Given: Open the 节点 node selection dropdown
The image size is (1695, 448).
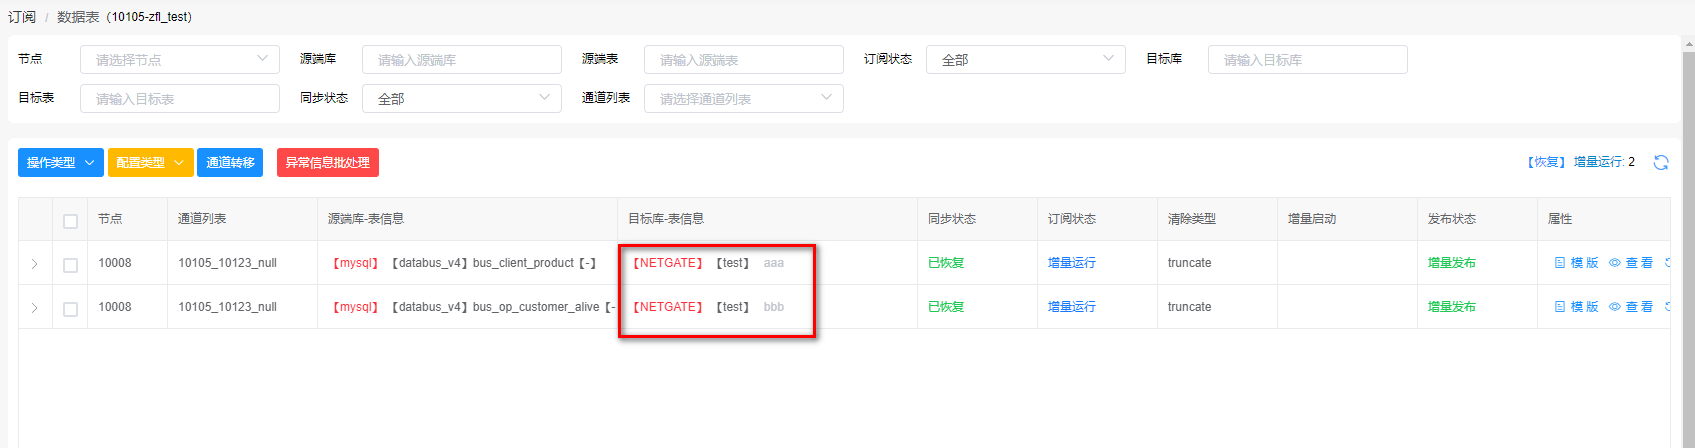Looking at the screenshot, I should coord(180,60).
